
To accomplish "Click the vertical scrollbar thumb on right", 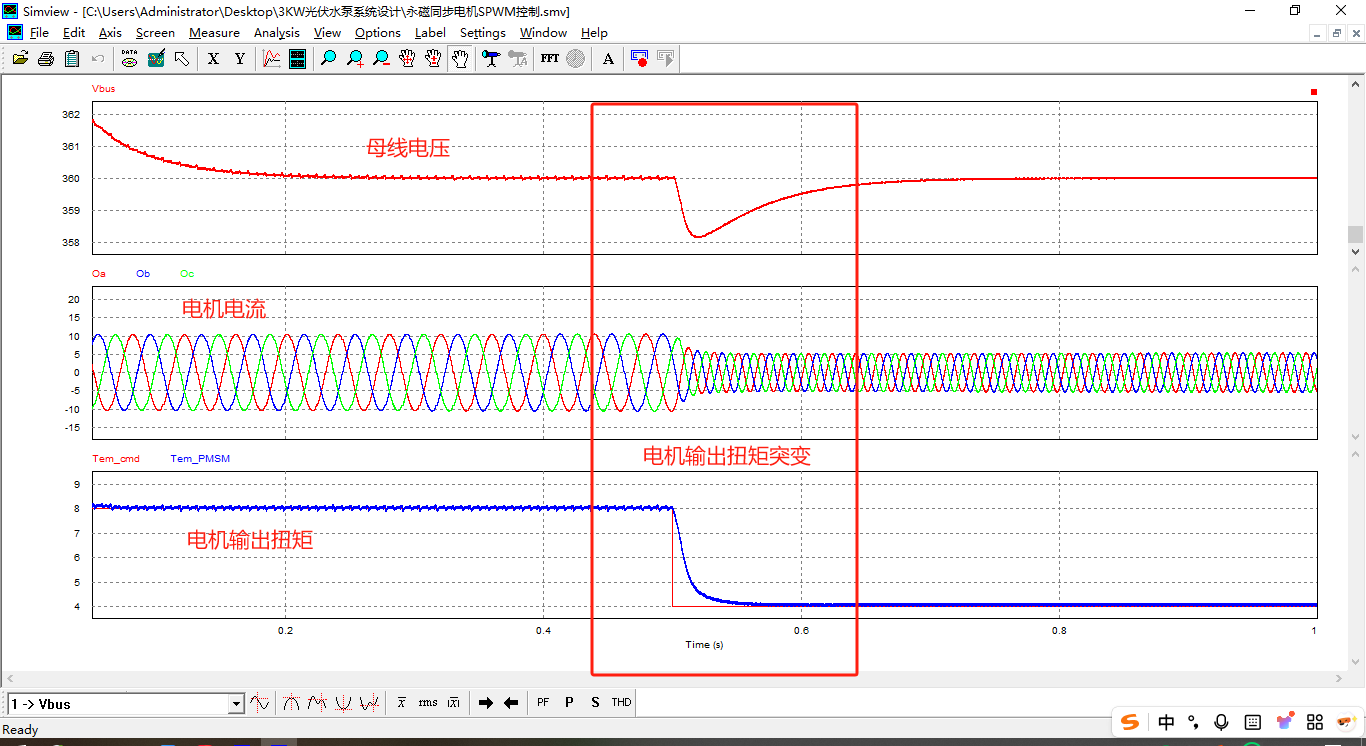I will click(x=1355, y=234).
